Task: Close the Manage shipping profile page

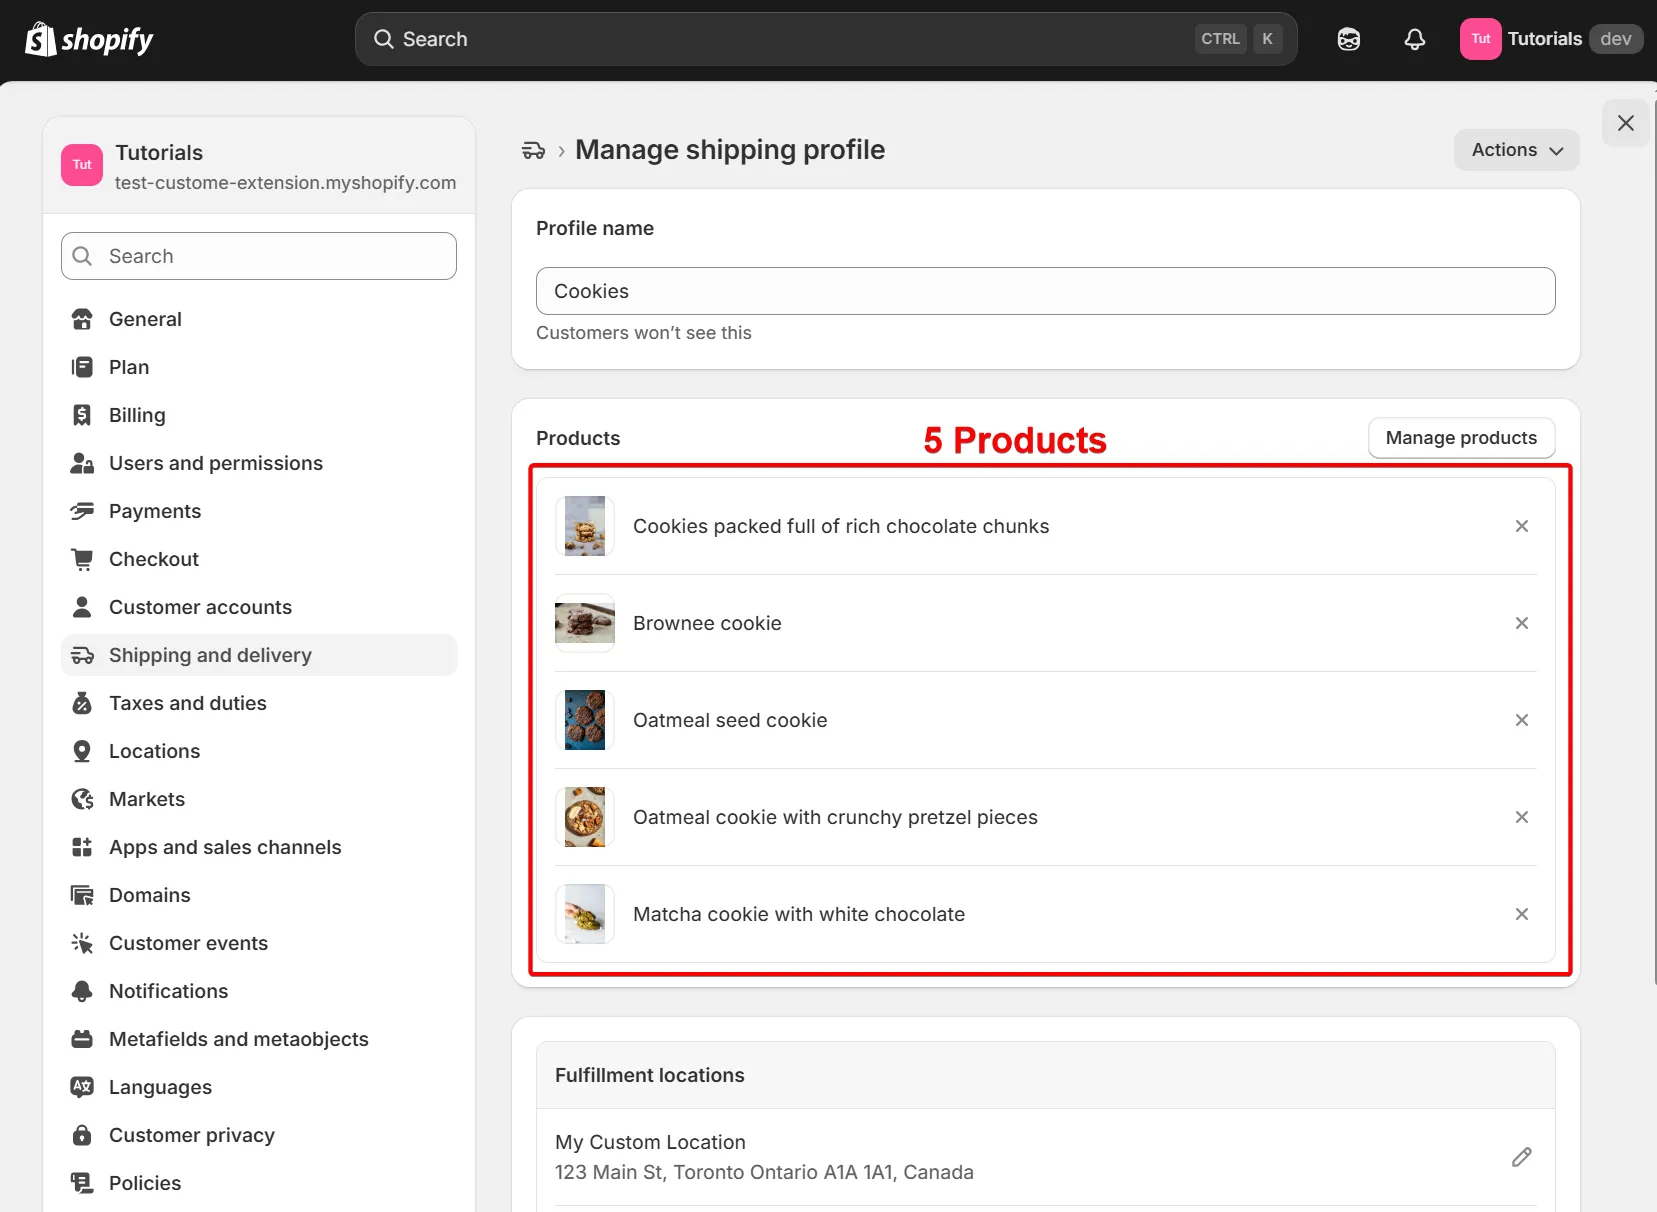Action: pos(1624,123)
